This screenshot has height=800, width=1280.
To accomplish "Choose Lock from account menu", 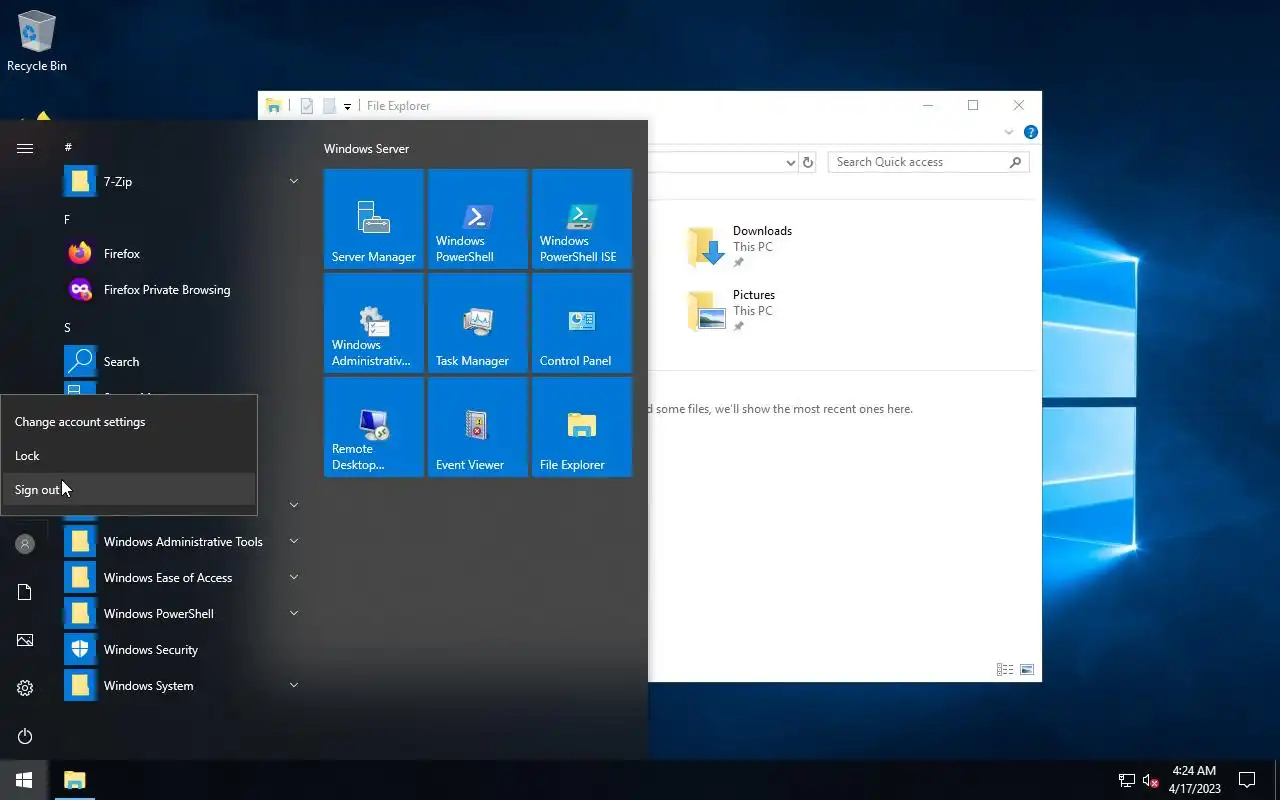I will (x=129, y=456).
